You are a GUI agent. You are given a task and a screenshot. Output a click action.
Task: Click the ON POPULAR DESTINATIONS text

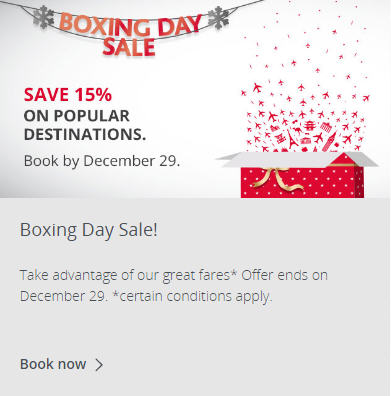coord(85,125)
